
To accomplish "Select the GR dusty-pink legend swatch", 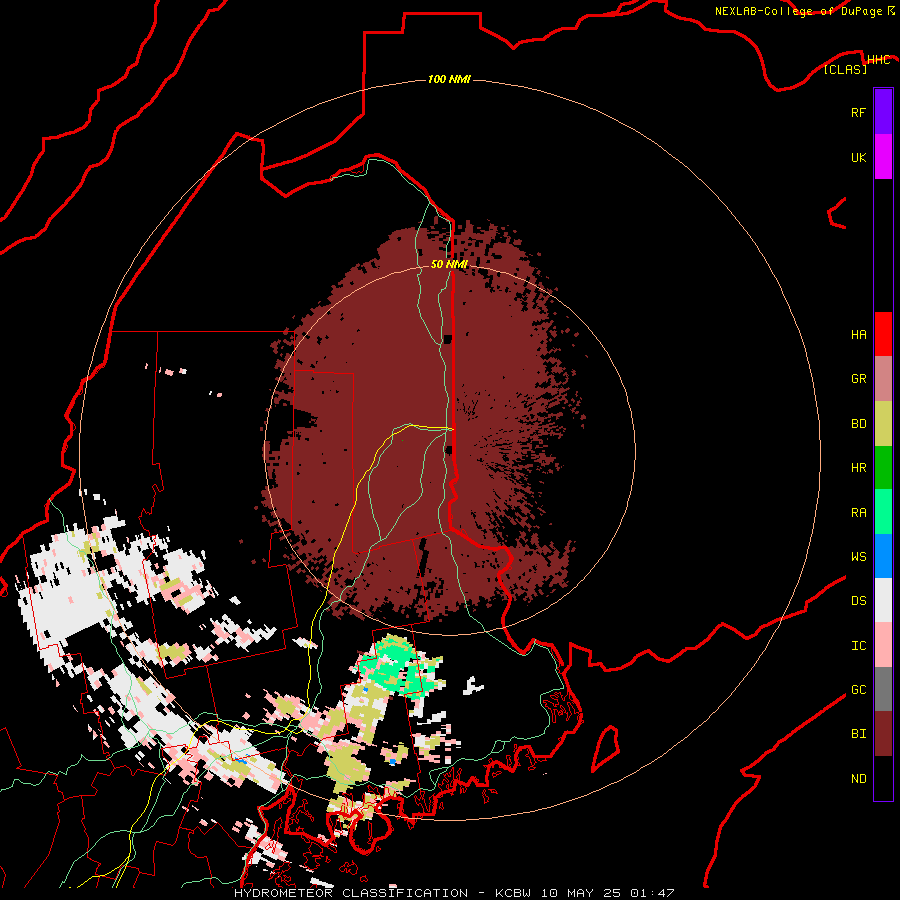I will [883, 379].
